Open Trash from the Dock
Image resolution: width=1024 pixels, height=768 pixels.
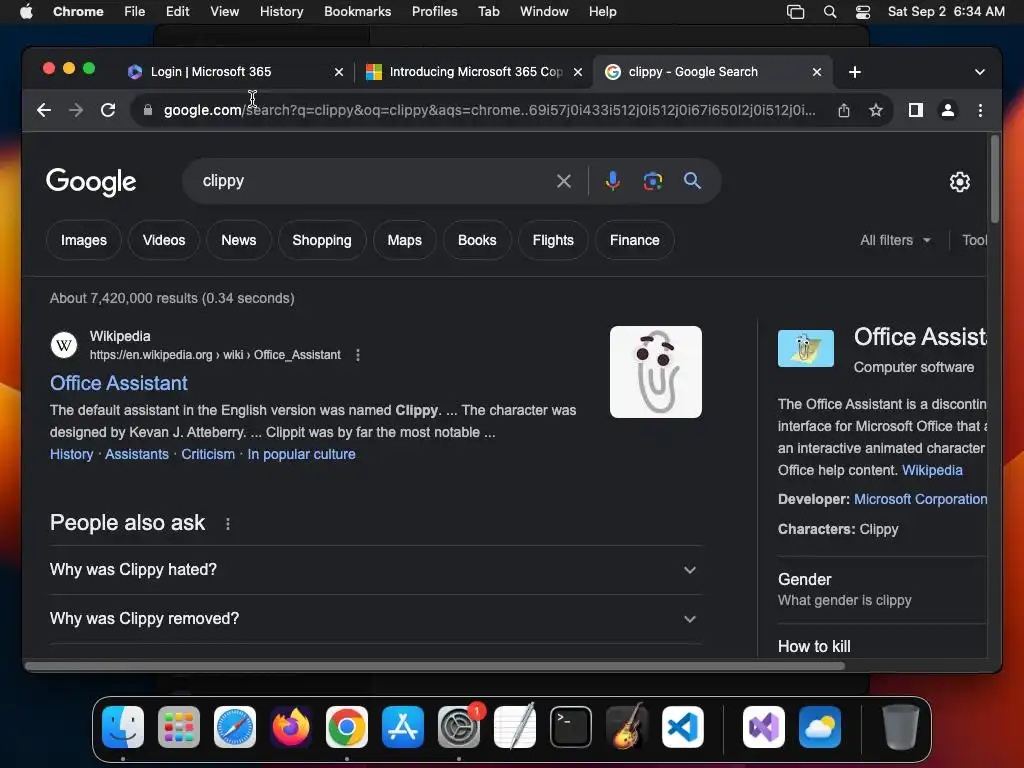[x=901, y=727]
